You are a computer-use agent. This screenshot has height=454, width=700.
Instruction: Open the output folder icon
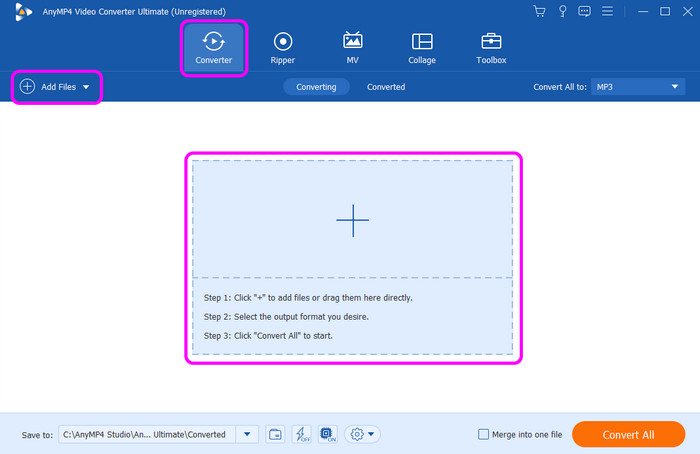click(x=275, y=434)
